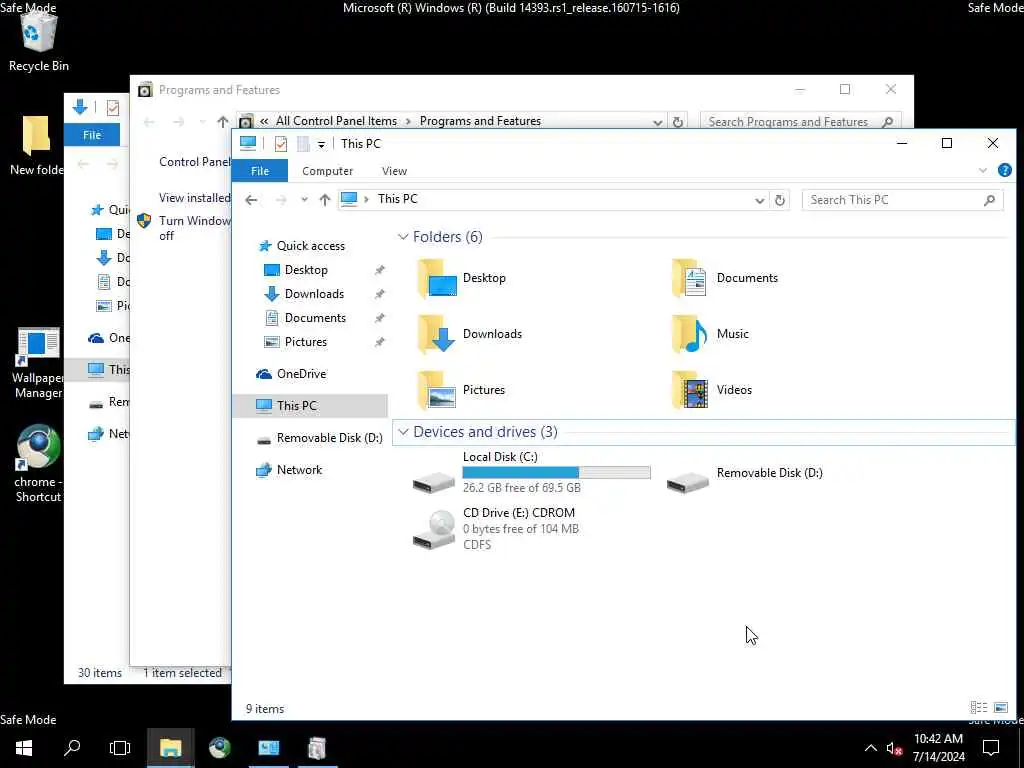Select Removable Disk (D:) in Devices and drives
1024x768 pixels.
(x=744, y=474)
